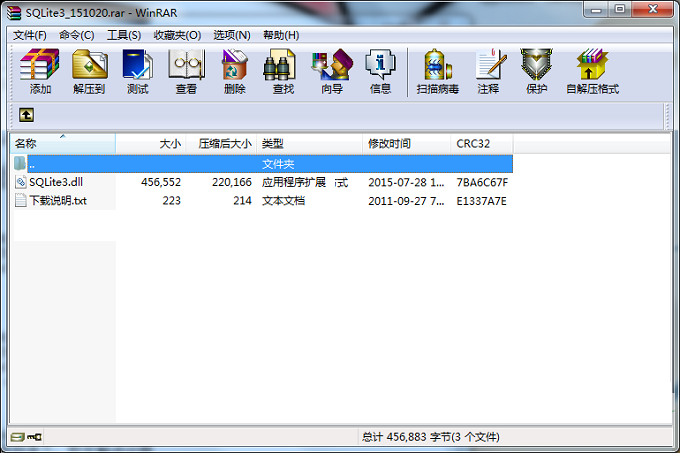Open the 帮助(H) menu
This screenshot has height=453, width=680.
281,35
